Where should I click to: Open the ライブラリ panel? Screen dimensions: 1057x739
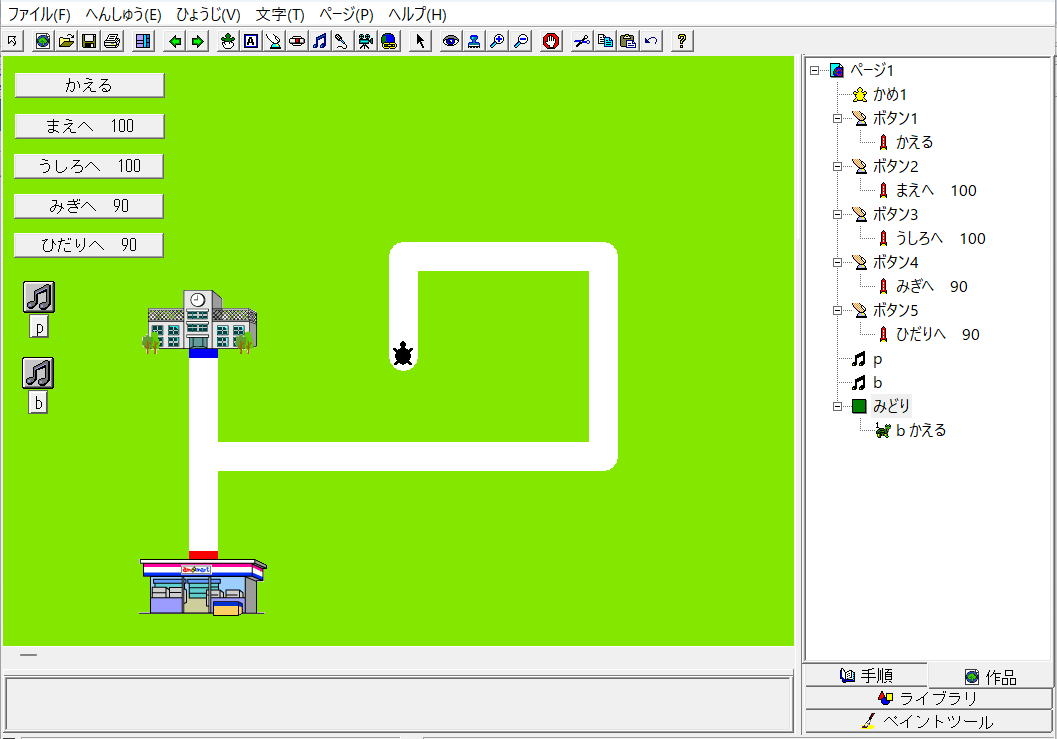coord(928,698)
